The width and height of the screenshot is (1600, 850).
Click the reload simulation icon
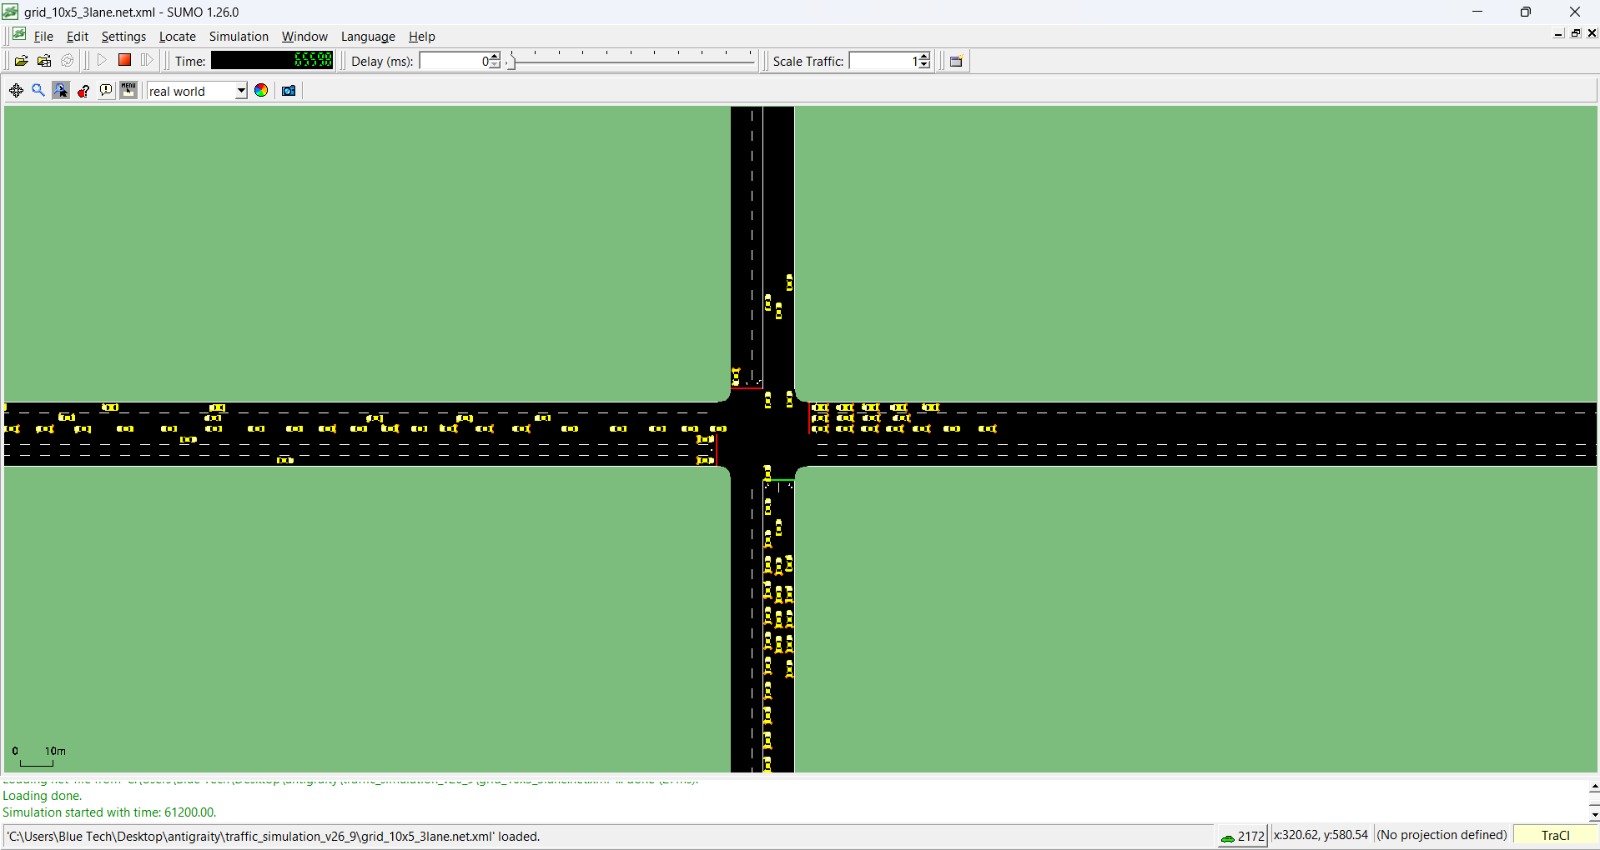coord(67,61)
